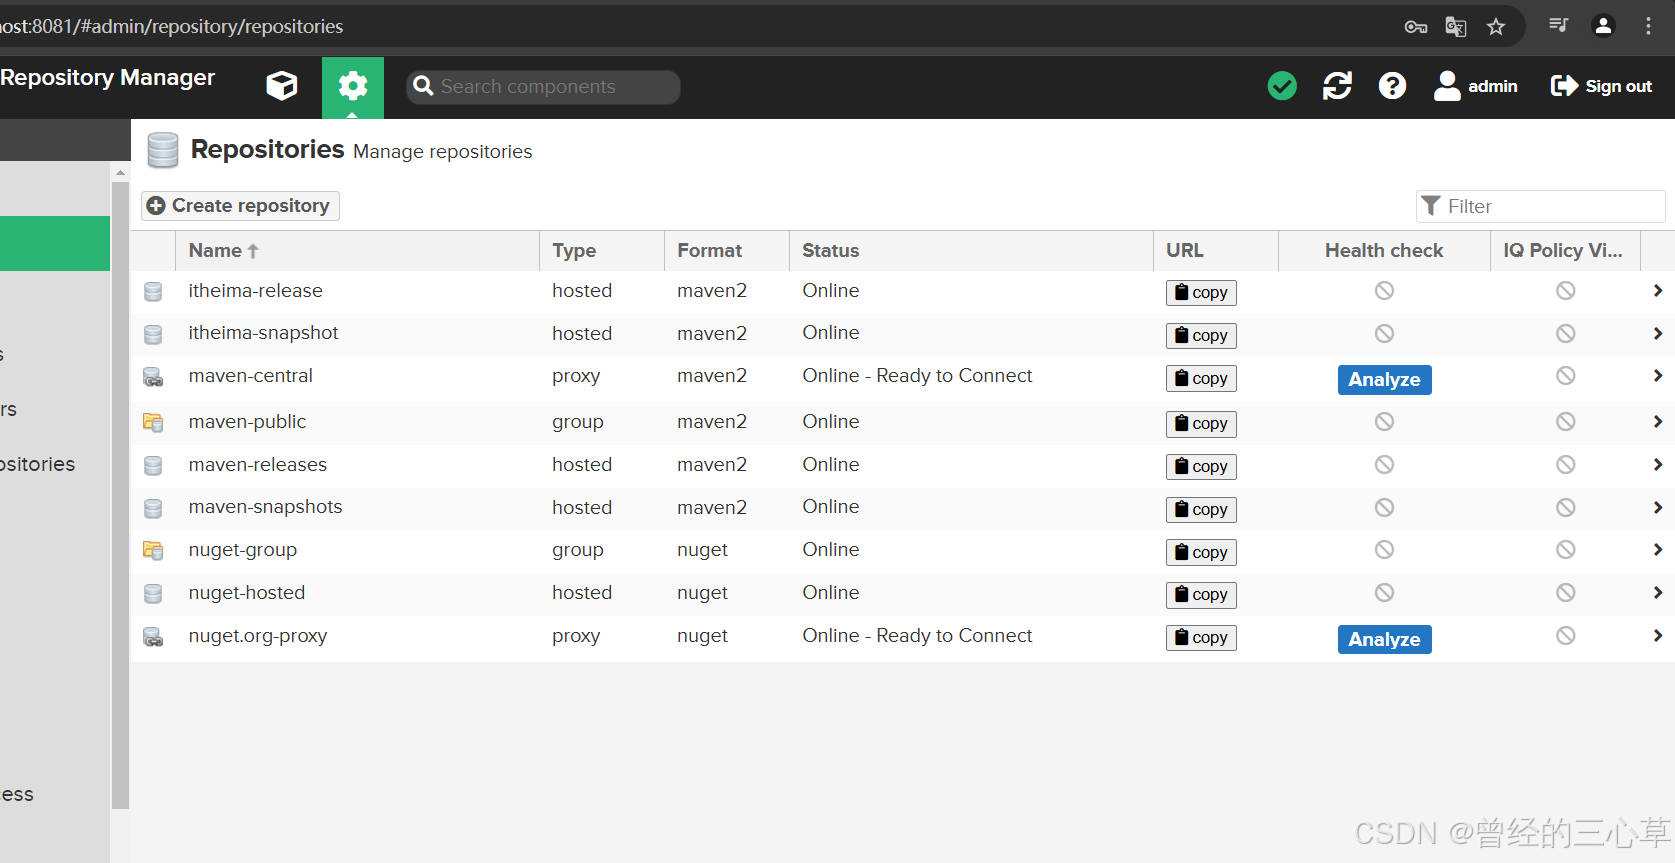Image resolution: width=1675 pixels, height=863 pixels.
Task: Copy URL of nuget-hosted
Action: pos(1201,594)
